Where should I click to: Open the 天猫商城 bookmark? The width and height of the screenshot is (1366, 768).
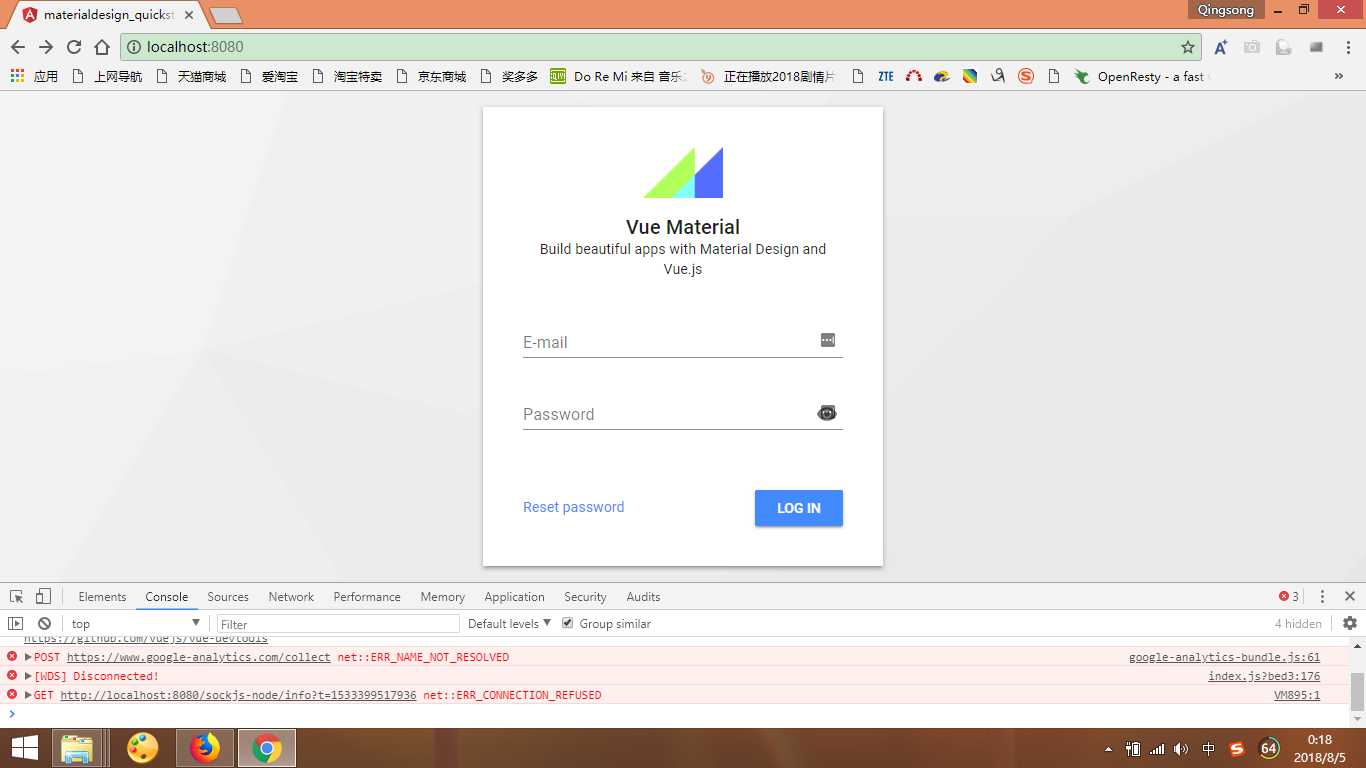191,76
